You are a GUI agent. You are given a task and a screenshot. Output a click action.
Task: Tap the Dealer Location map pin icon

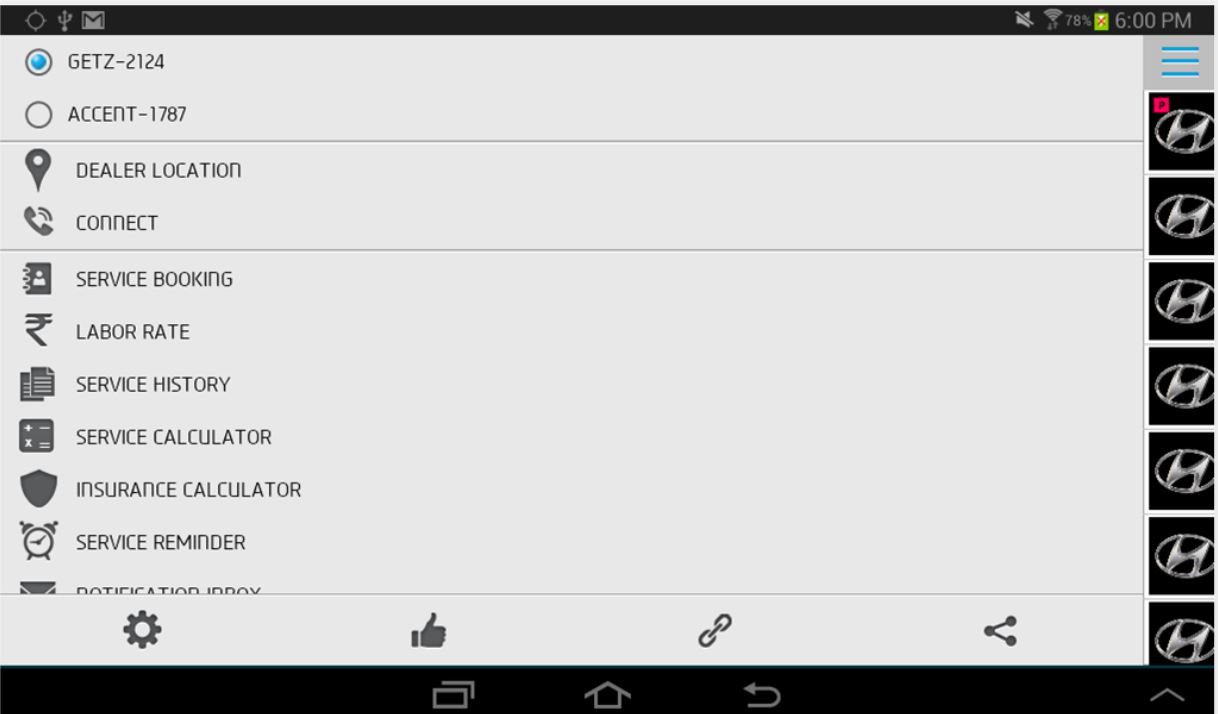[38, 171]
